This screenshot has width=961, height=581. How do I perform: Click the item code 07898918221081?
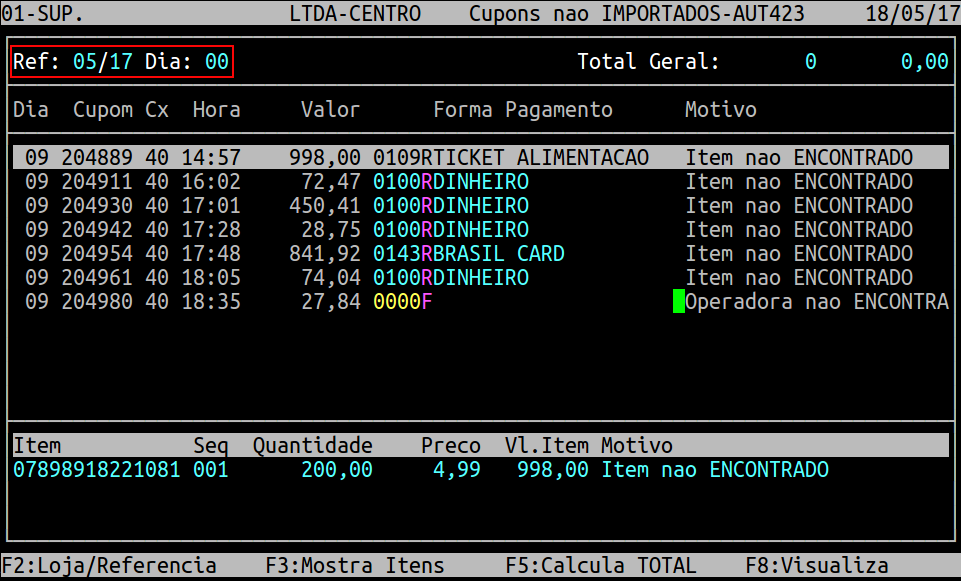click(x=97, y=469)
